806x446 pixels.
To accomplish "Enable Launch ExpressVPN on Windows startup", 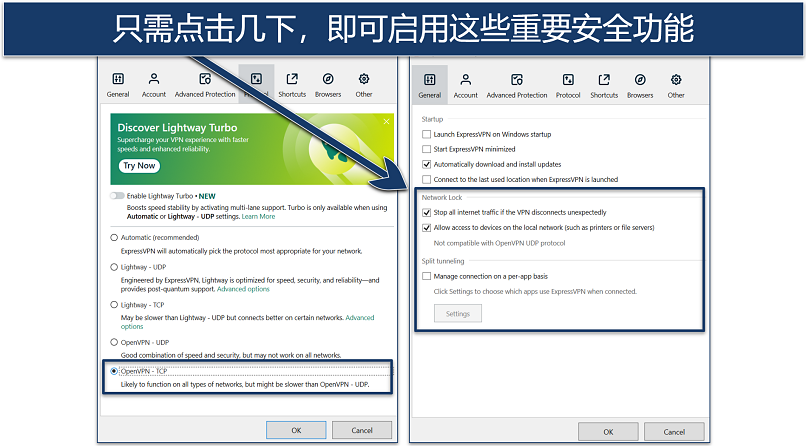I will [x=426, y=135].
